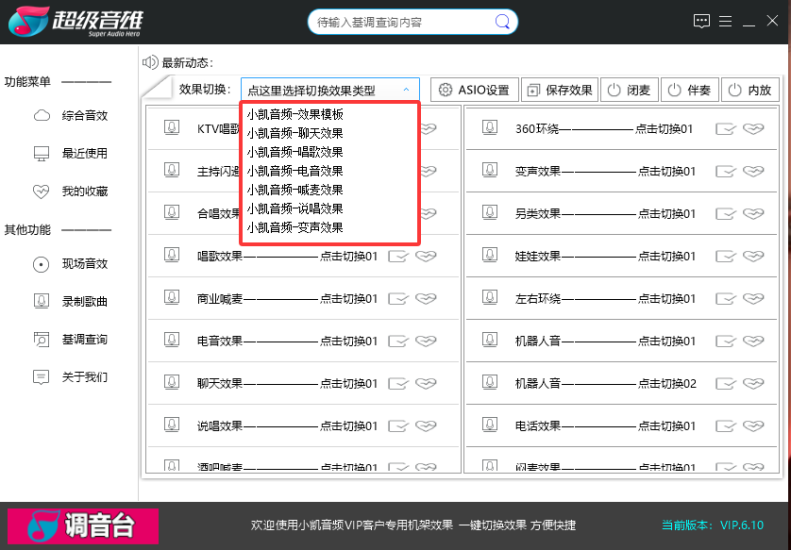Favorite the 360环绕 preset with heart icon
791x550 pixels.
point(754,129)
